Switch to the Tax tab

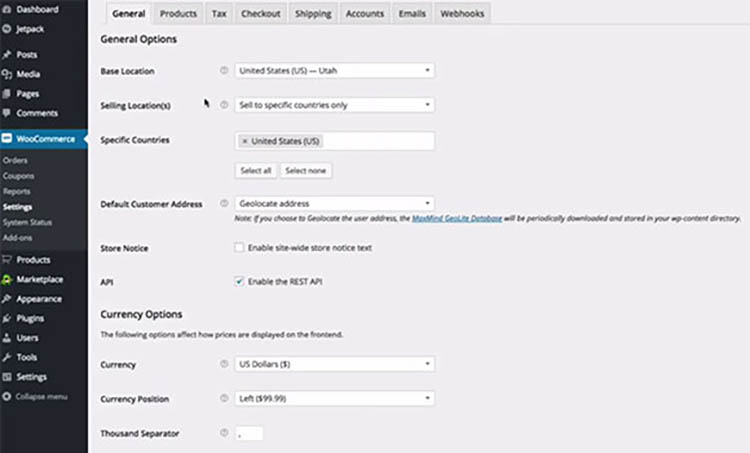coord(219,13)
